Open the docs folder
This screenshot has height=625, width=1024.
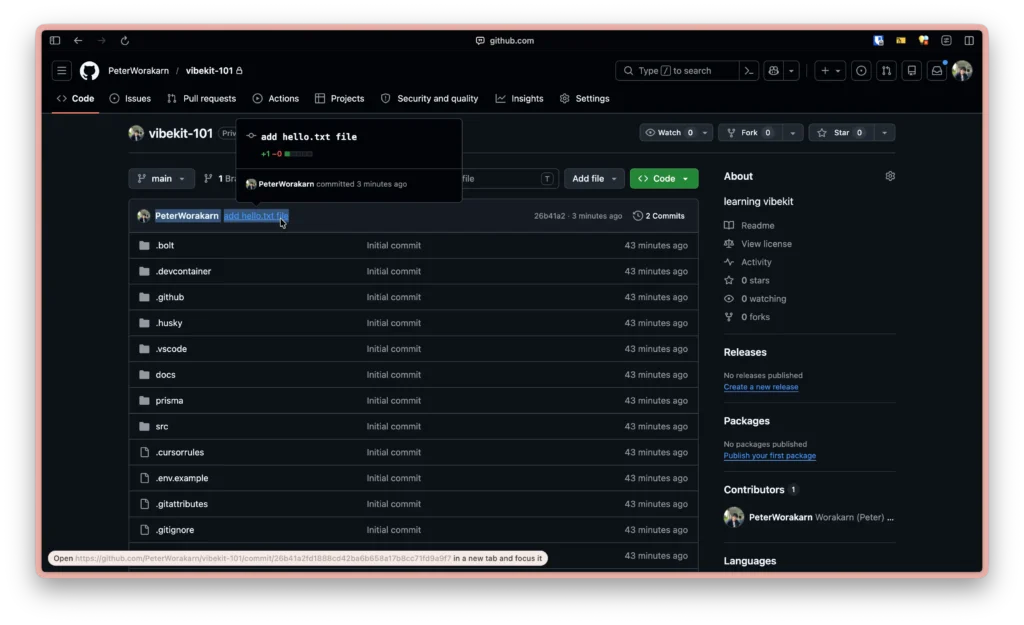165,375
